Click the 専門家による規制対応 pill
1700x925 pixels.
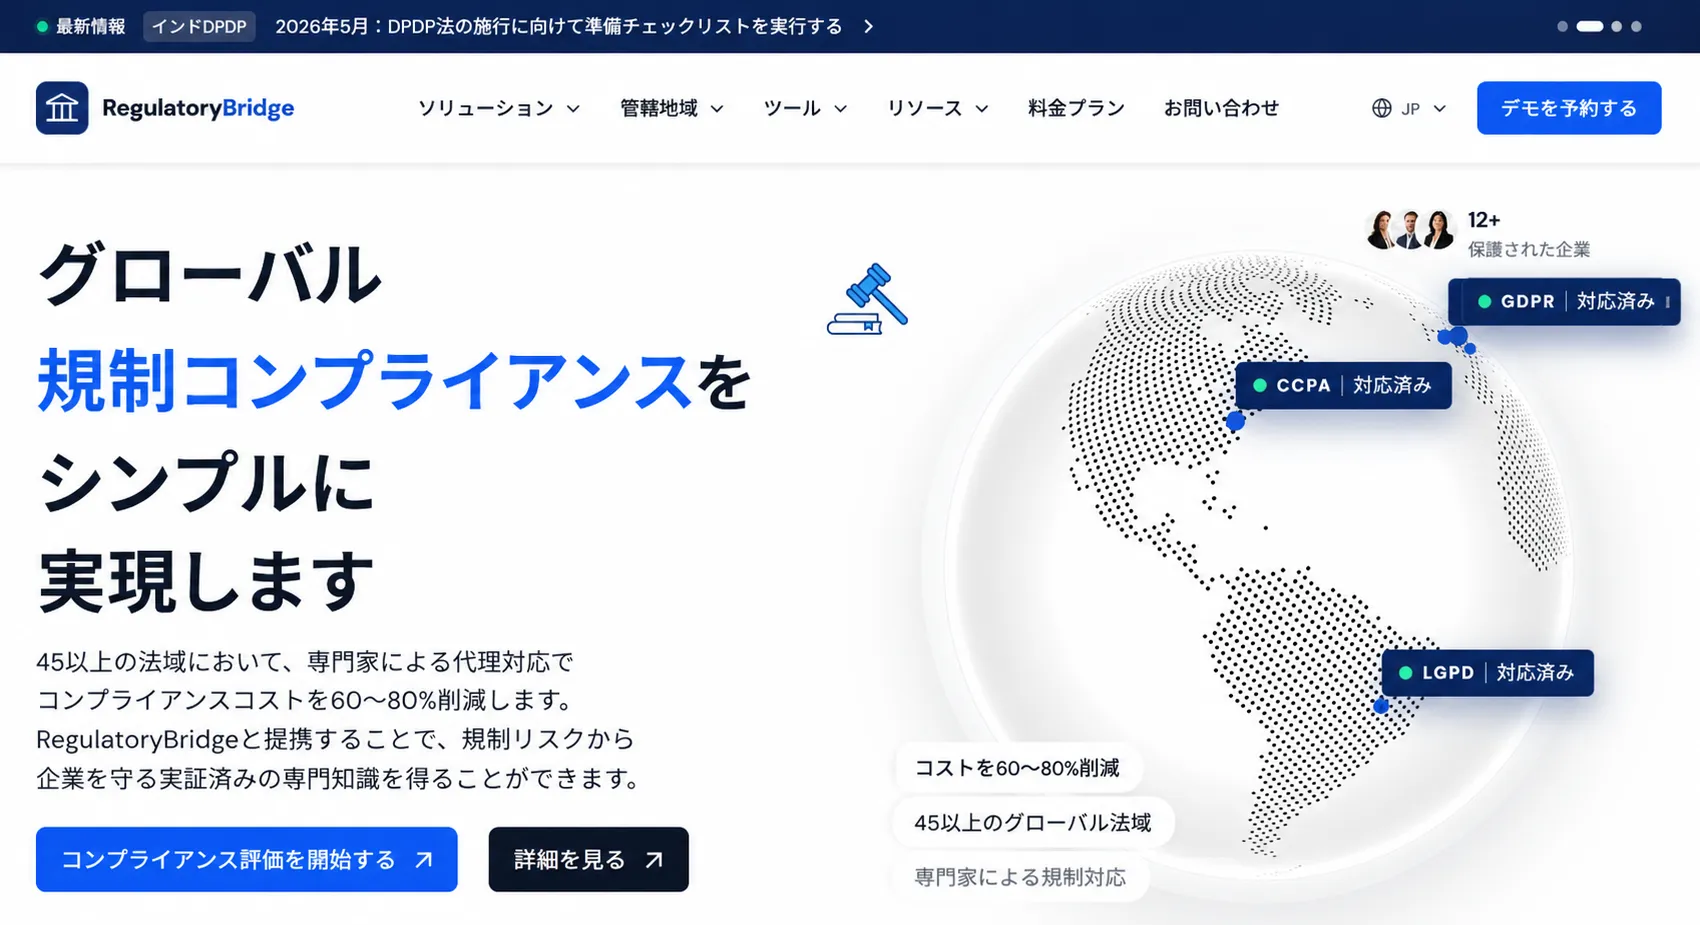pyautogui.click(x=1020, y=877)
